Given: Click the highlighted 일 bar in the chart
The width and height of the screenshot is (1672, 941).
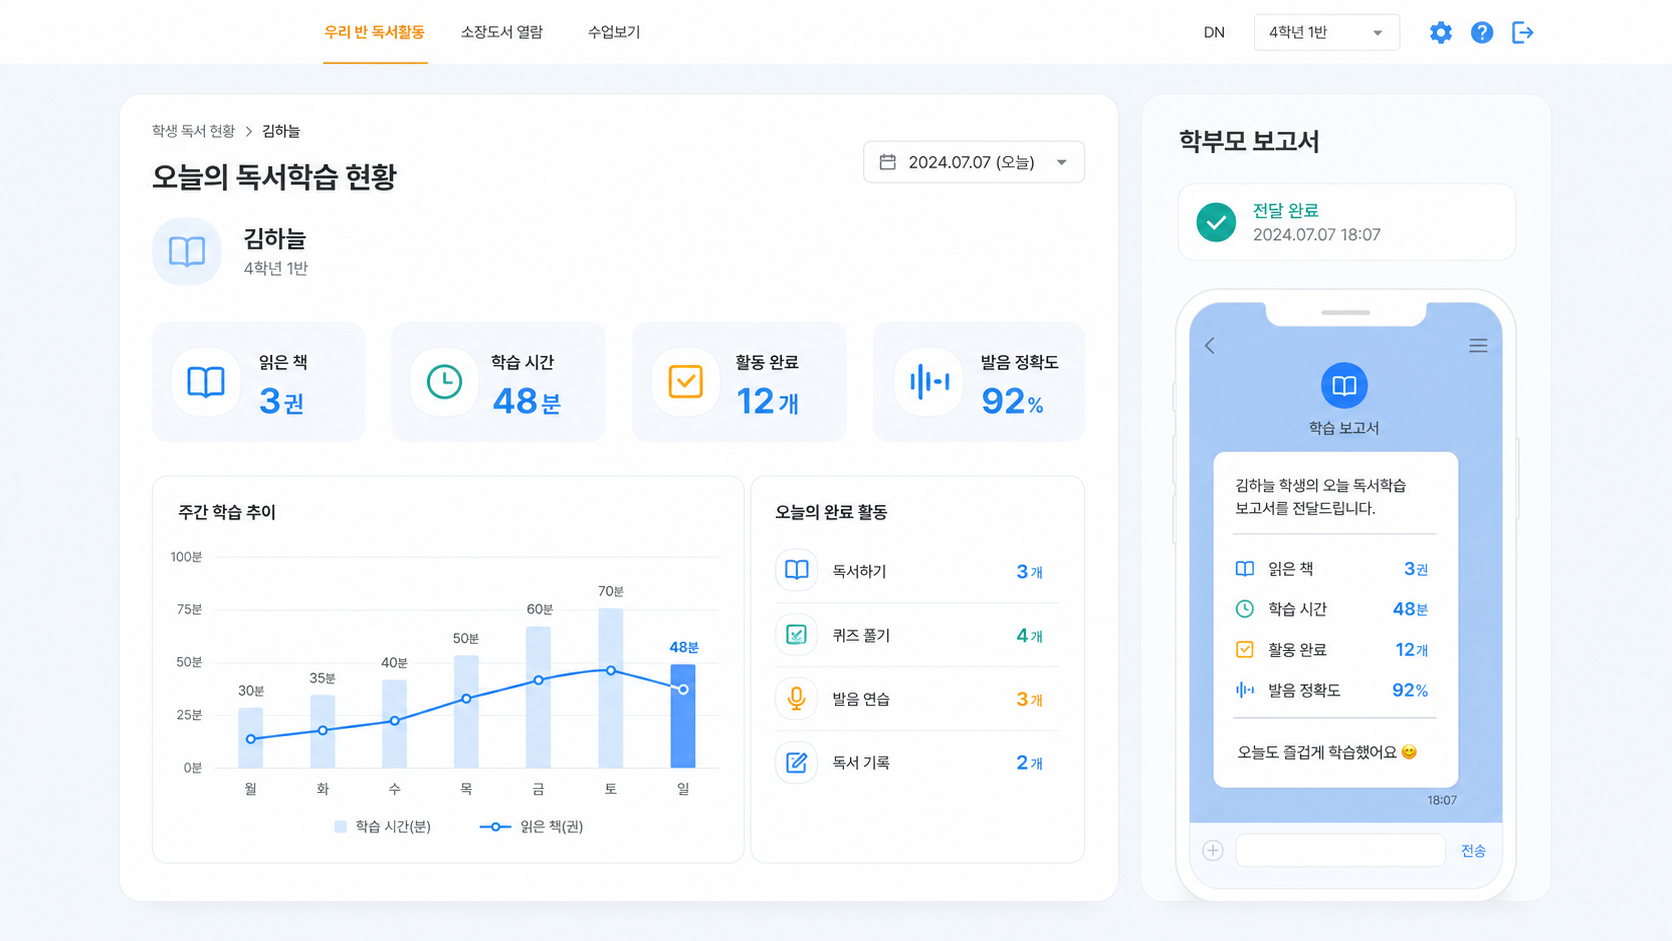Looking at the screenshot, I should [x=683, y=716].
